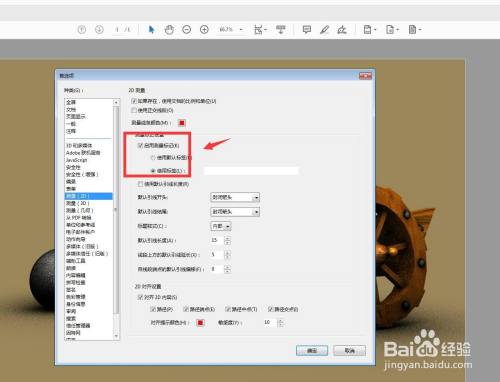This screenshot has width=500, height=382.
Task: Open the snap hint color swatch
Action: click(200, 323)
